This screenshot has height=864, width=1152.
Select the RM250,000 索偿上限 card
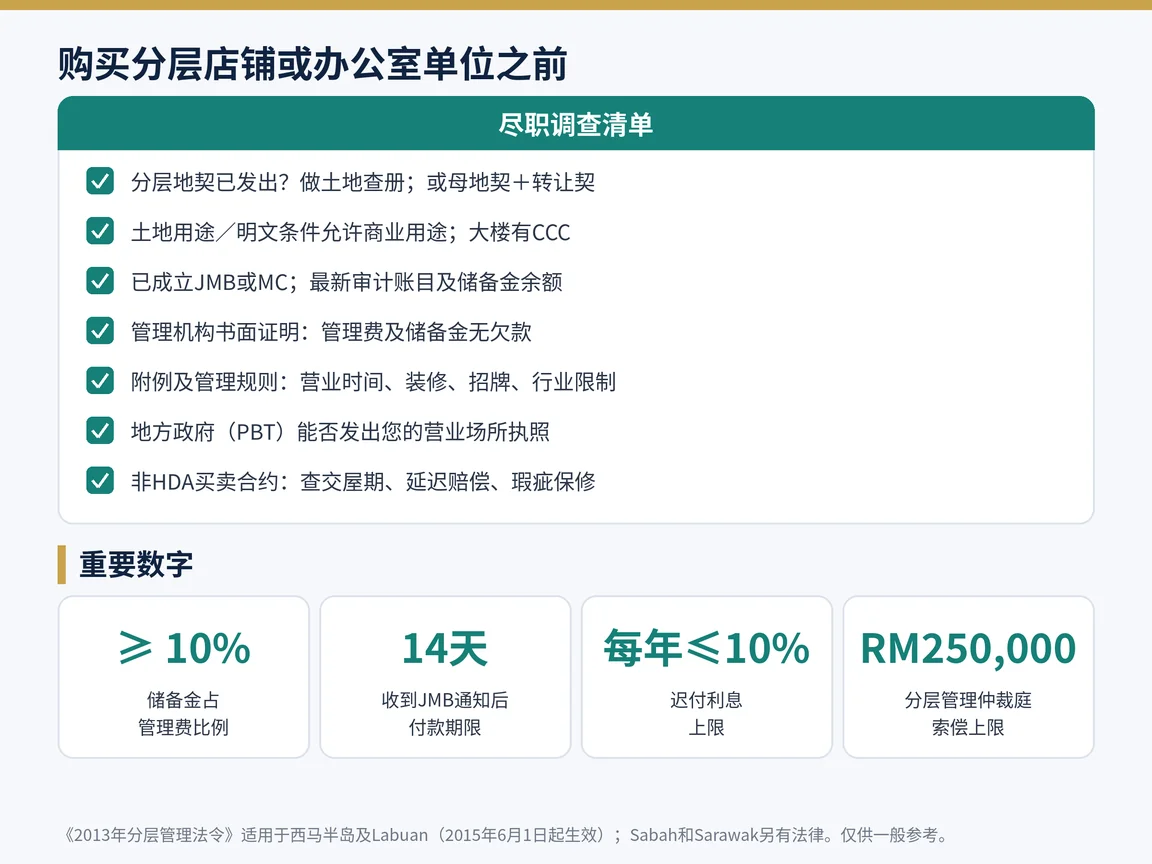coord(968,677)
